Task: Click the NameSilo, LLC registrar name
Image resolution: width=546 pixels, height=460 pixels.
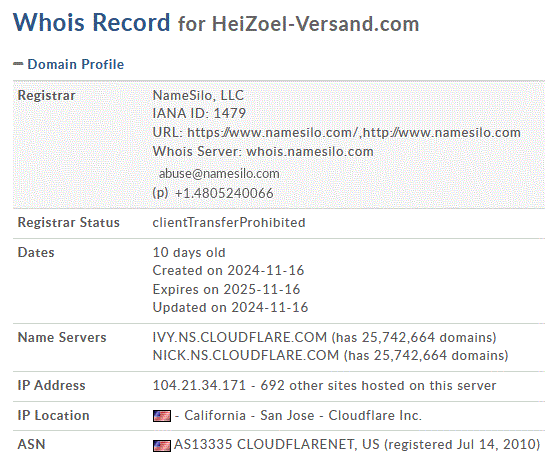Action: [198, 95]
